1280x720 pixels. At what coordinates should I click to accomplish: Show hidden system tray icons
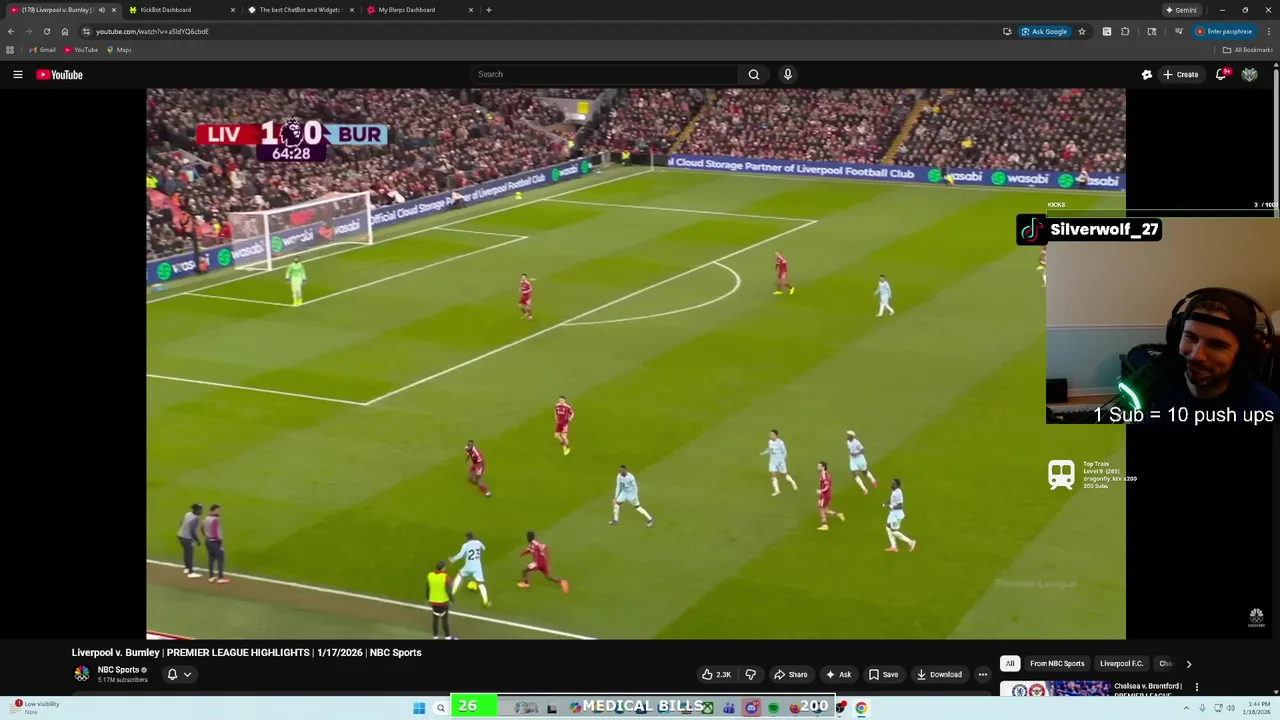coord(1188,708)
